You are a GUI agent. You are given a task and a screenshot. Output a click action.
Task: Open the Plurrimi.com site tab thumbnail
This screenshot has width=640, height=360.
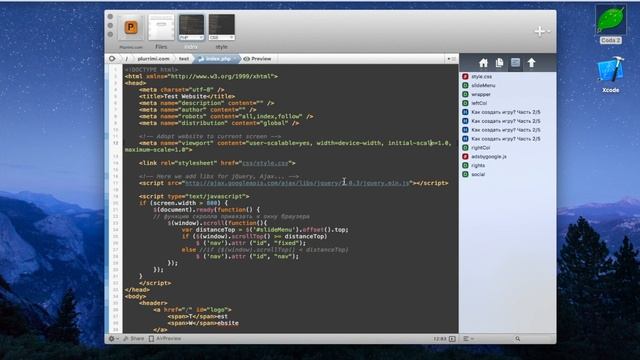click(131, 28)
